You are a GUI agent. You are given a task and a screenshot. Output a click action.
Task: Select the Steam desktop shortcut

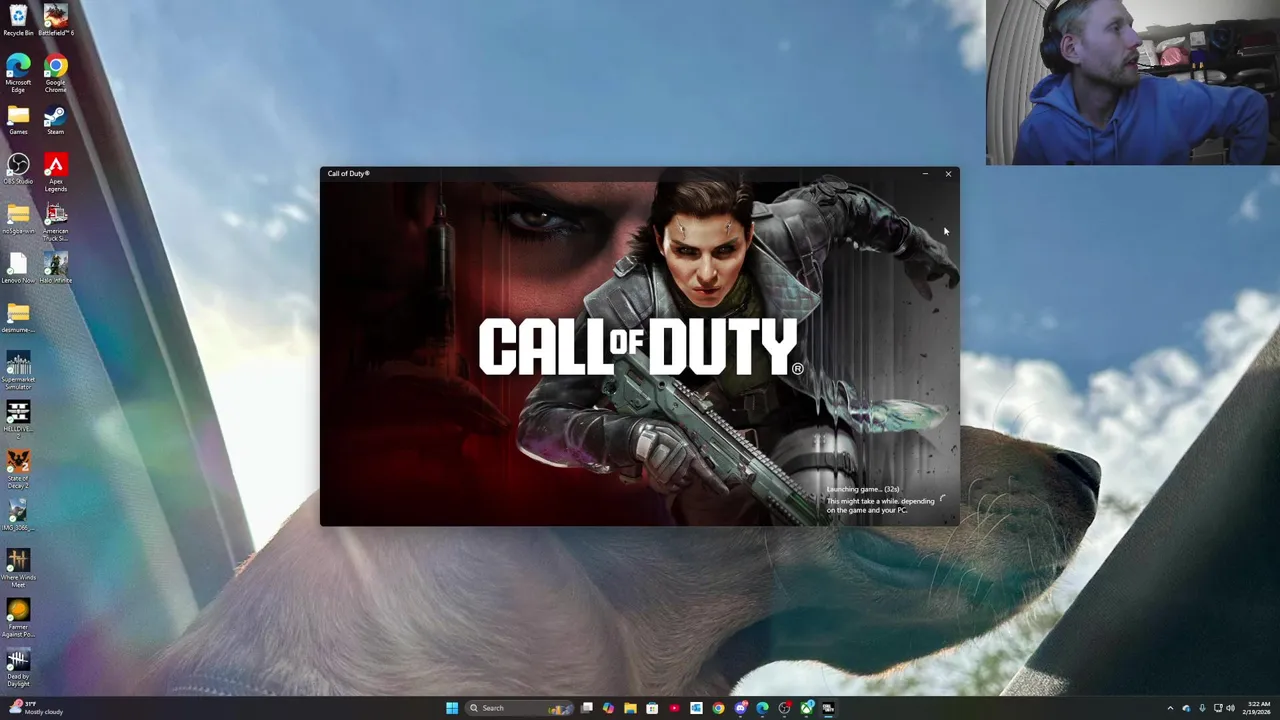click(x=55, y=120)
